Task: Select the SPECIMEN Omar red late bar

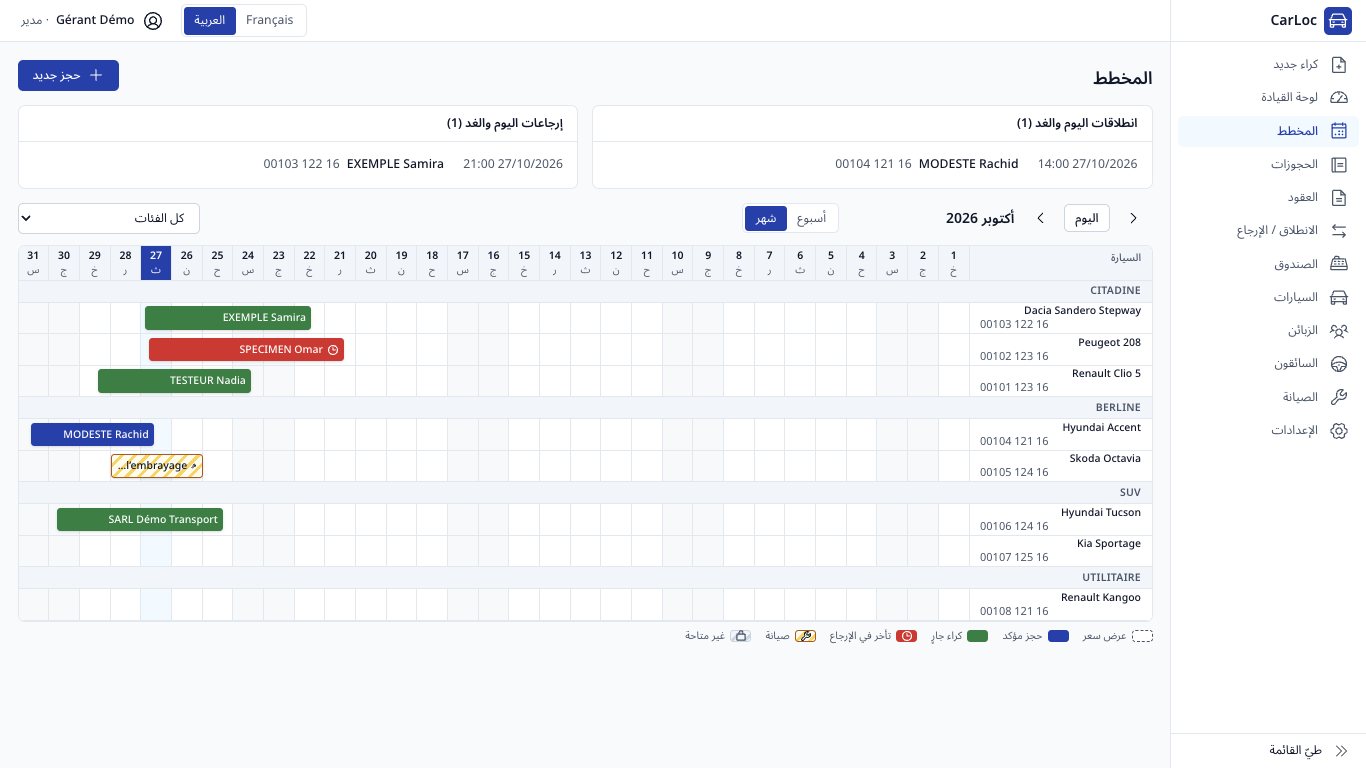Action: tap(246, 350)
